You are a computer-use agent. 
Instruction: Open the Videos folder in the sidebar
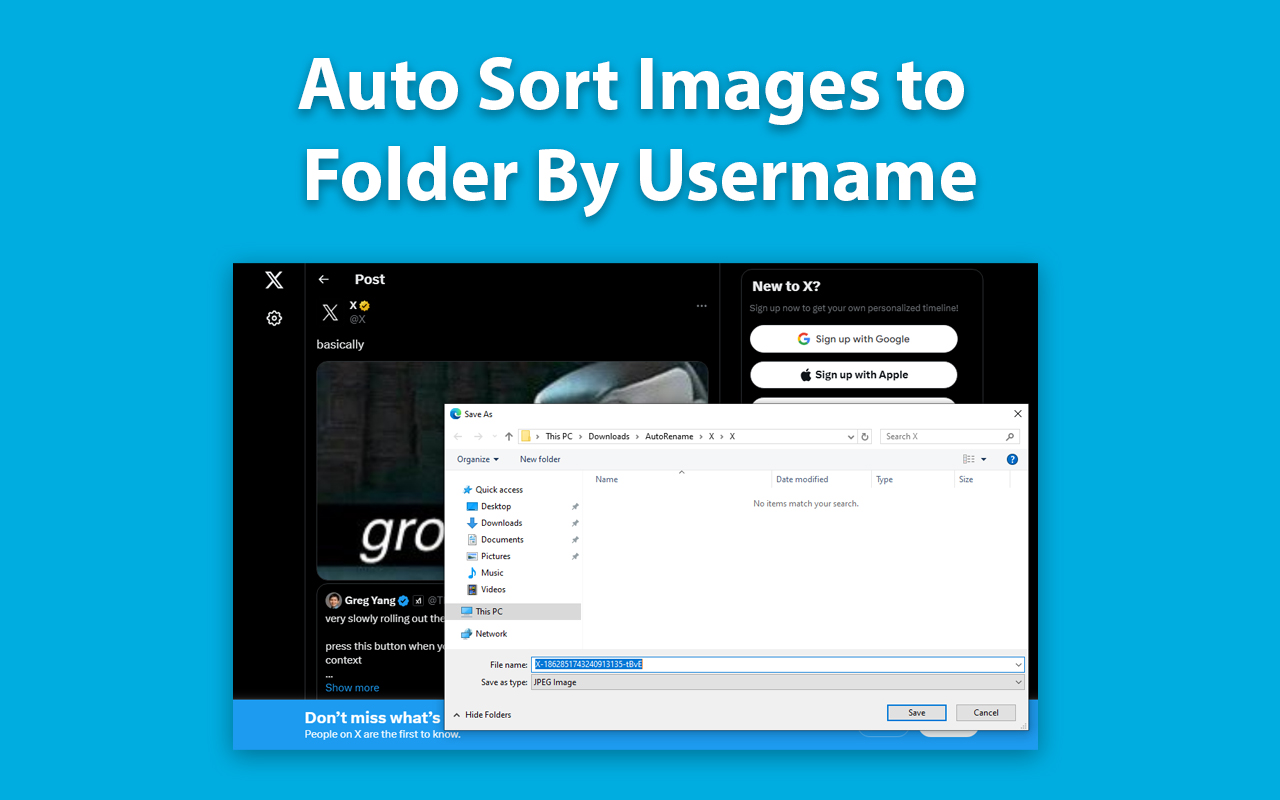tap(493, 589)
